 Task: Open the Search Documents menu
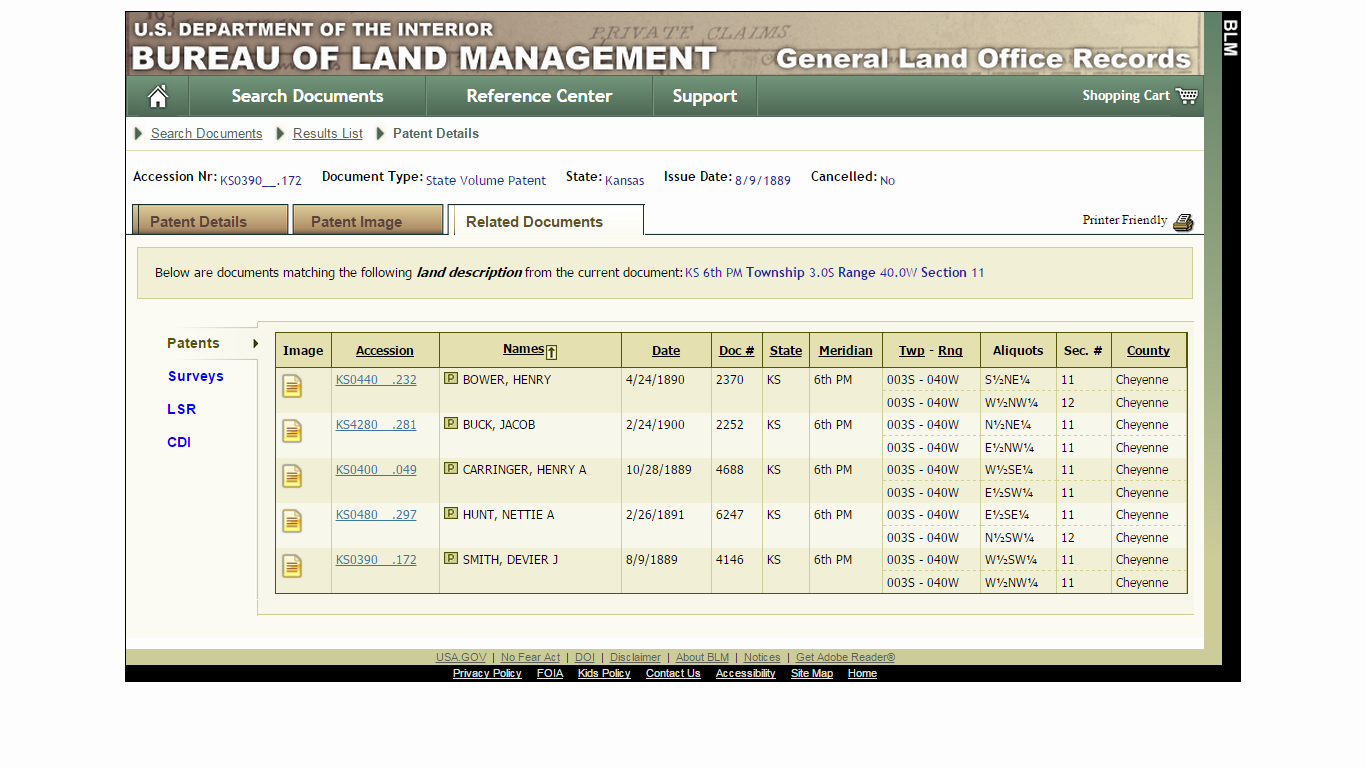pyautogui.click(x=307, y=95)
